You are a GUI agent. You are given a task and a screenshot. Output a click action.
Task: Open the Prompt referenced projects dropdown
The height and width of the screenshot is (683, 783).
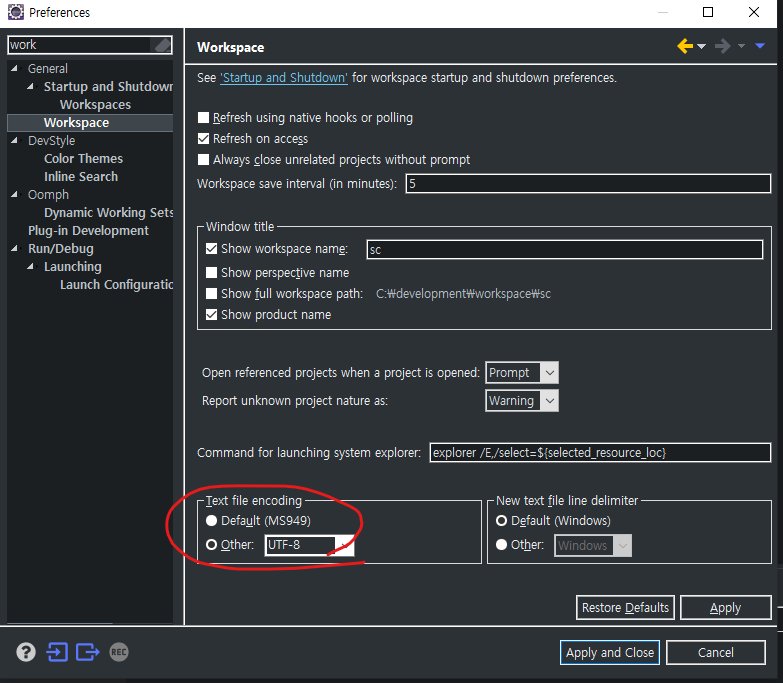tap(522, 372)
